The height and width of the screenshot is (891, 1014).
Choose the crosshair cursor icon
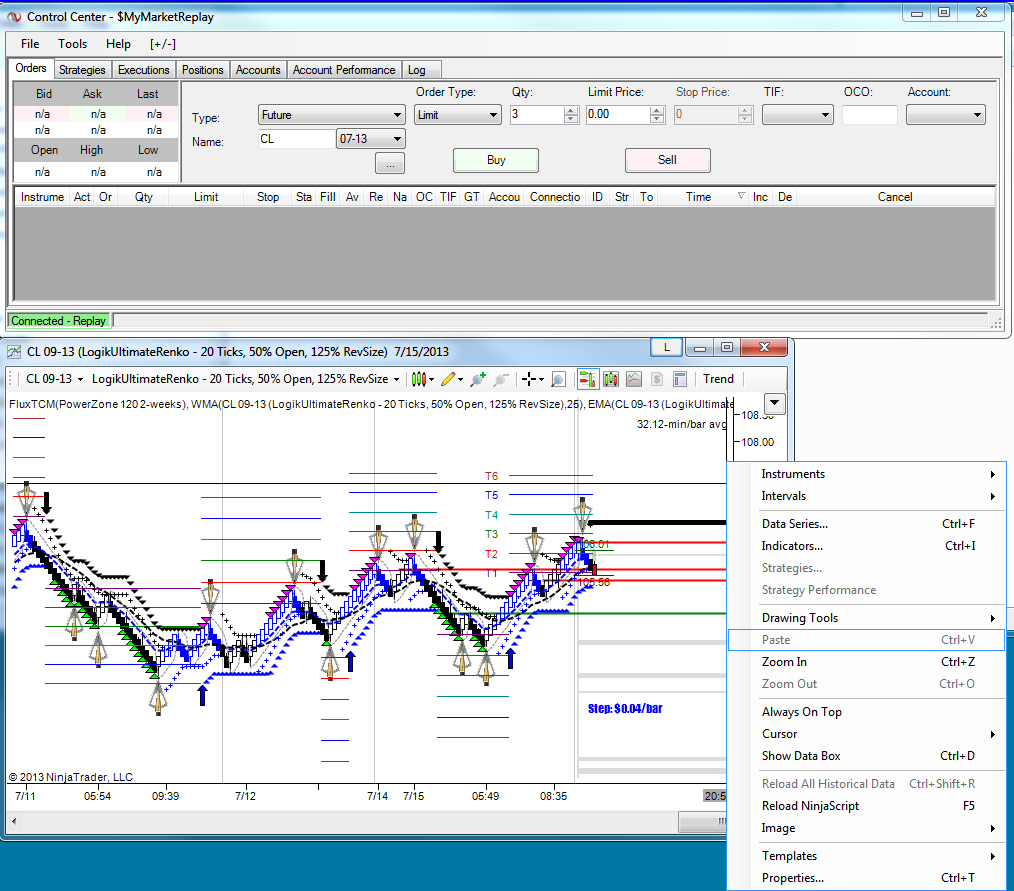coord(530,379)
